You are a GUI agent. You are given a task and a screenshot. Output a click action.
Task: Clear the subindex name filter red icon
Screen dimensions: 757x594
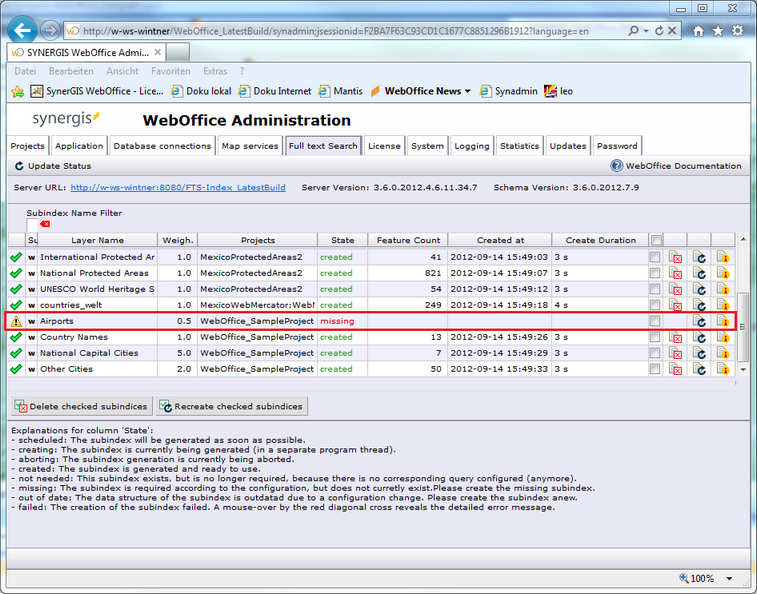pyautogui.click(x=45, y=224)
